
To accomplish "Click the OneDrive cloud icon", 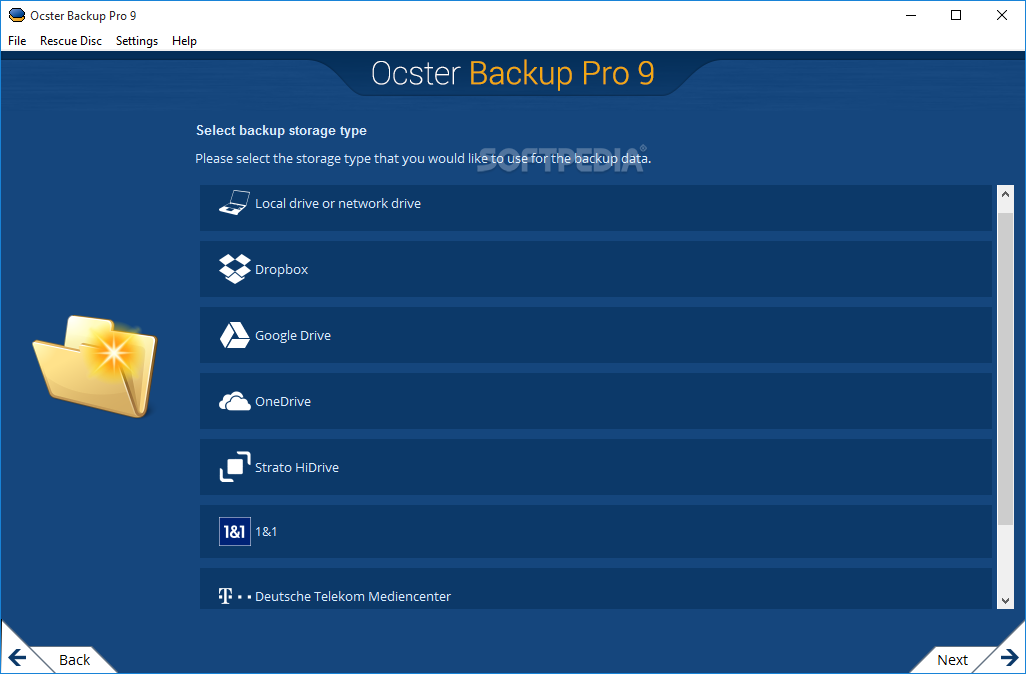I will pyautogui.click(x=234, y=401).
